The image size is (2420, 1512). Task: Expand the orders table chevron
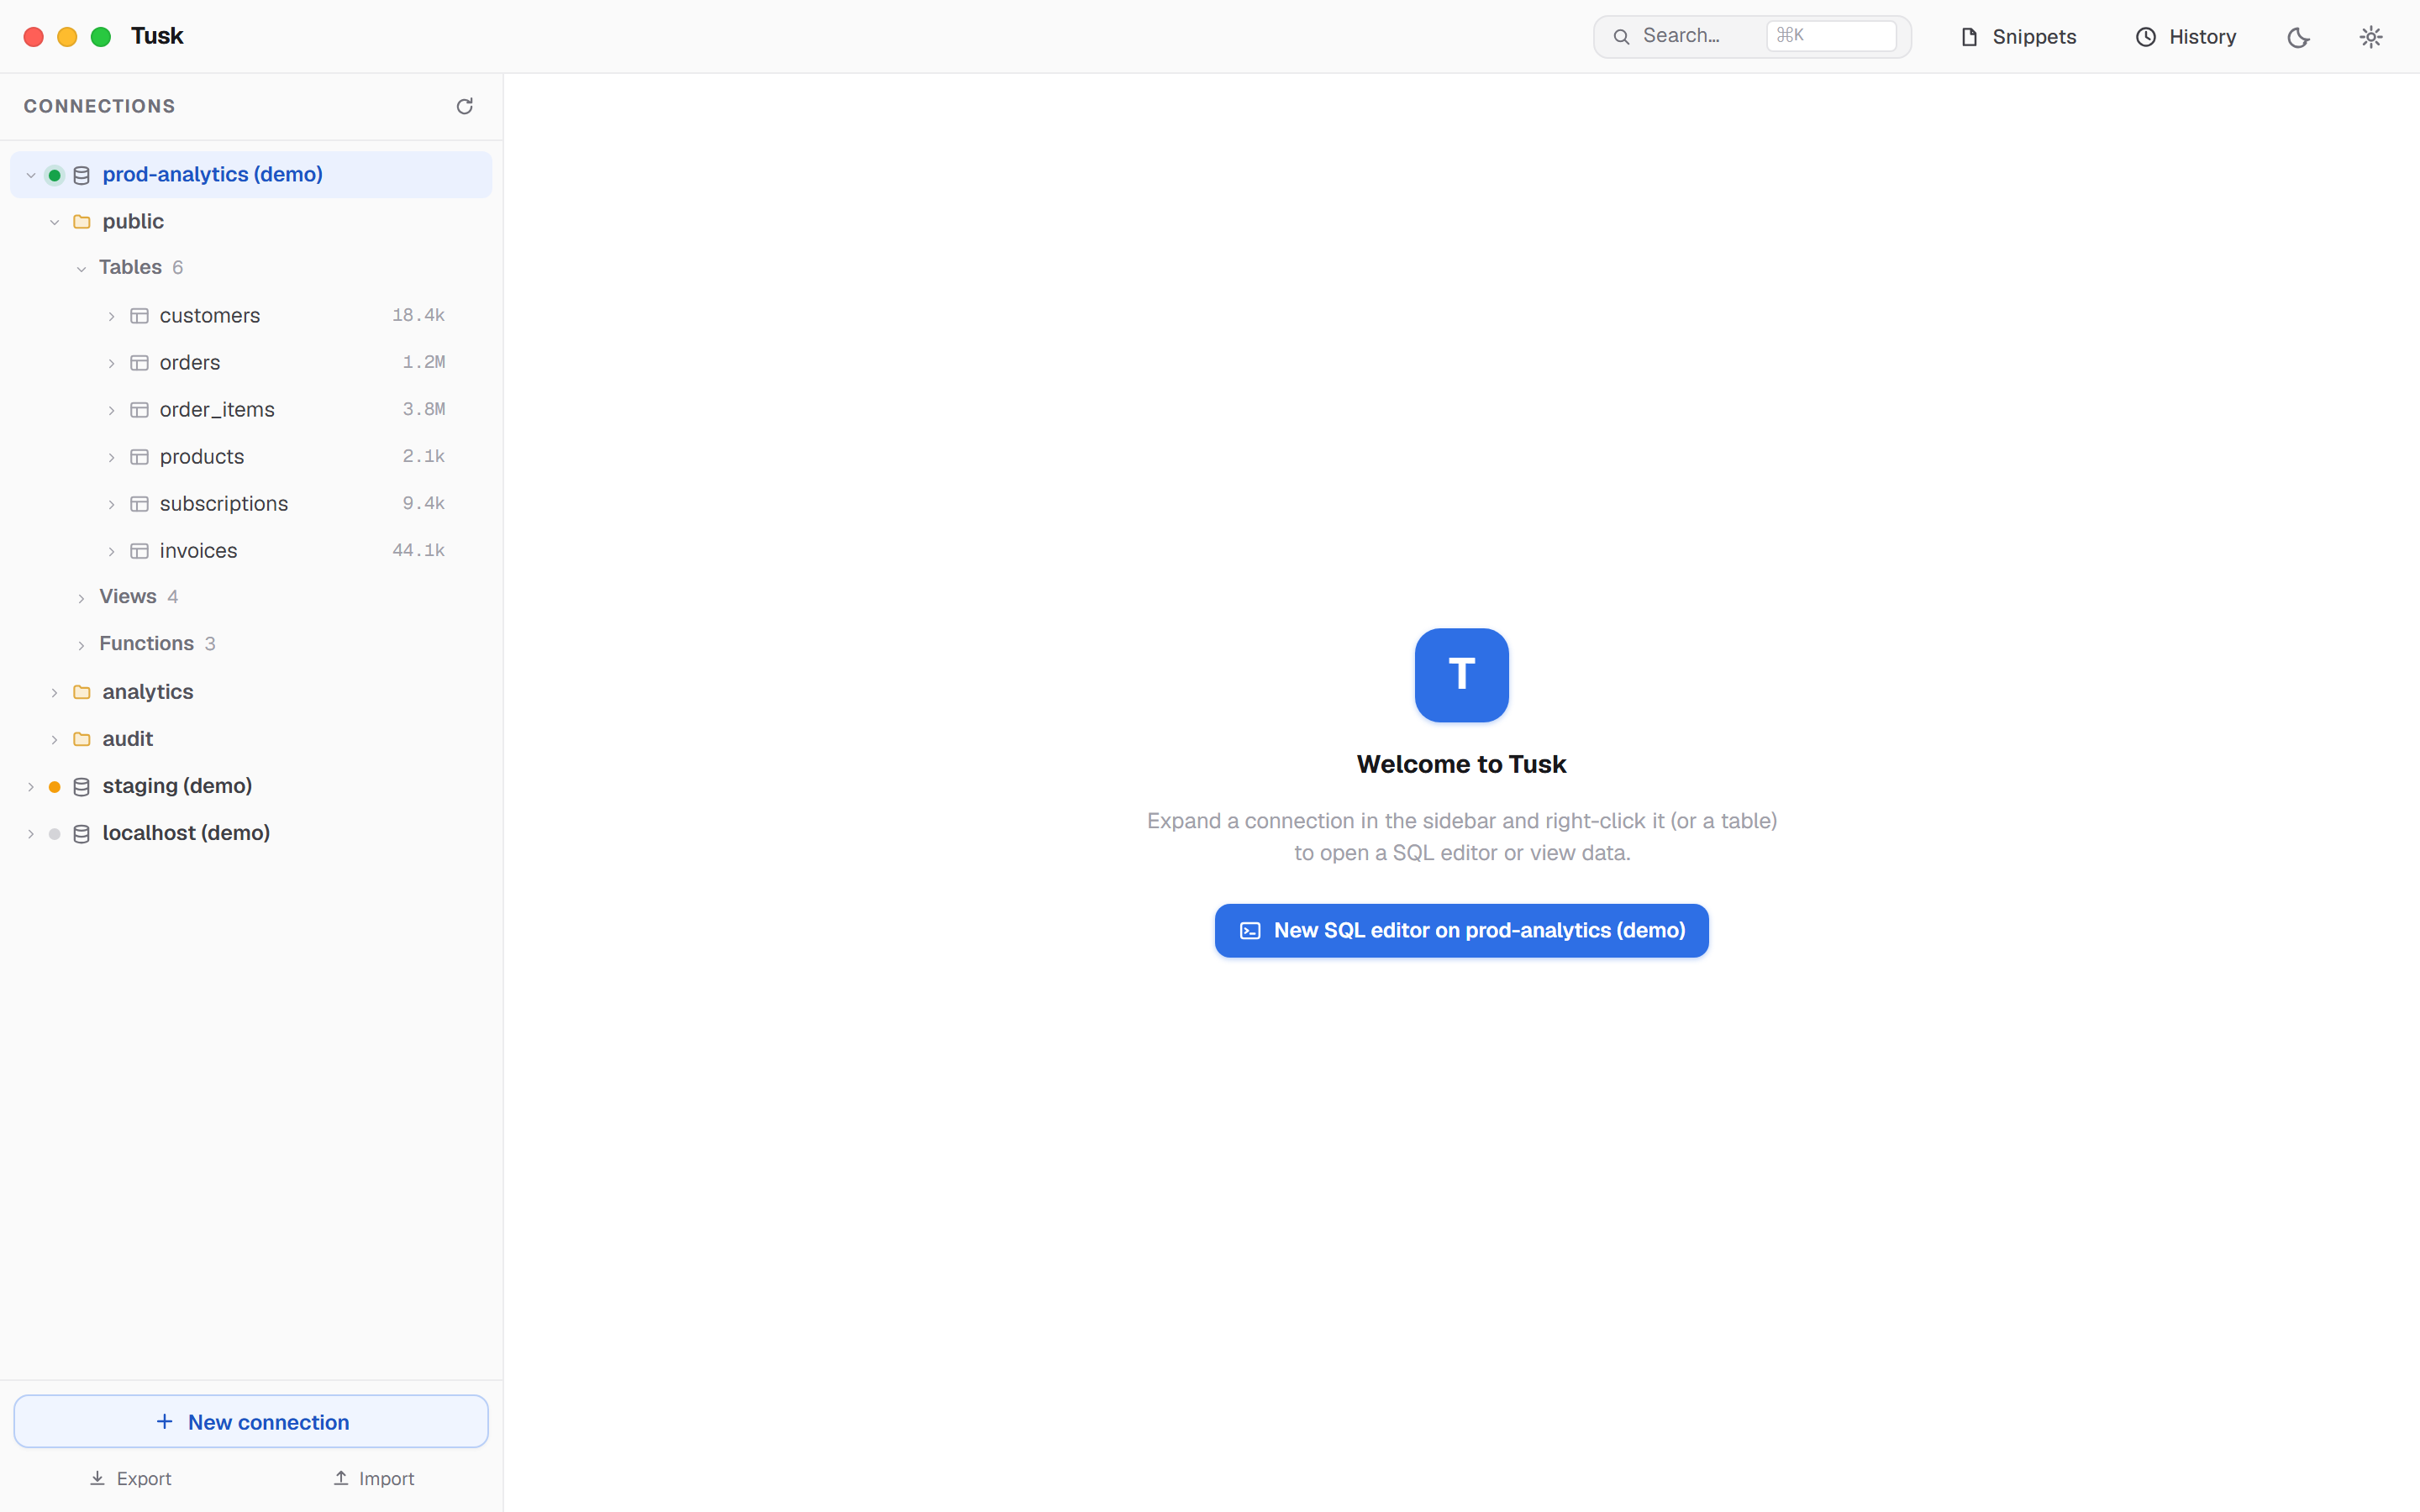[x=111, y=363]
